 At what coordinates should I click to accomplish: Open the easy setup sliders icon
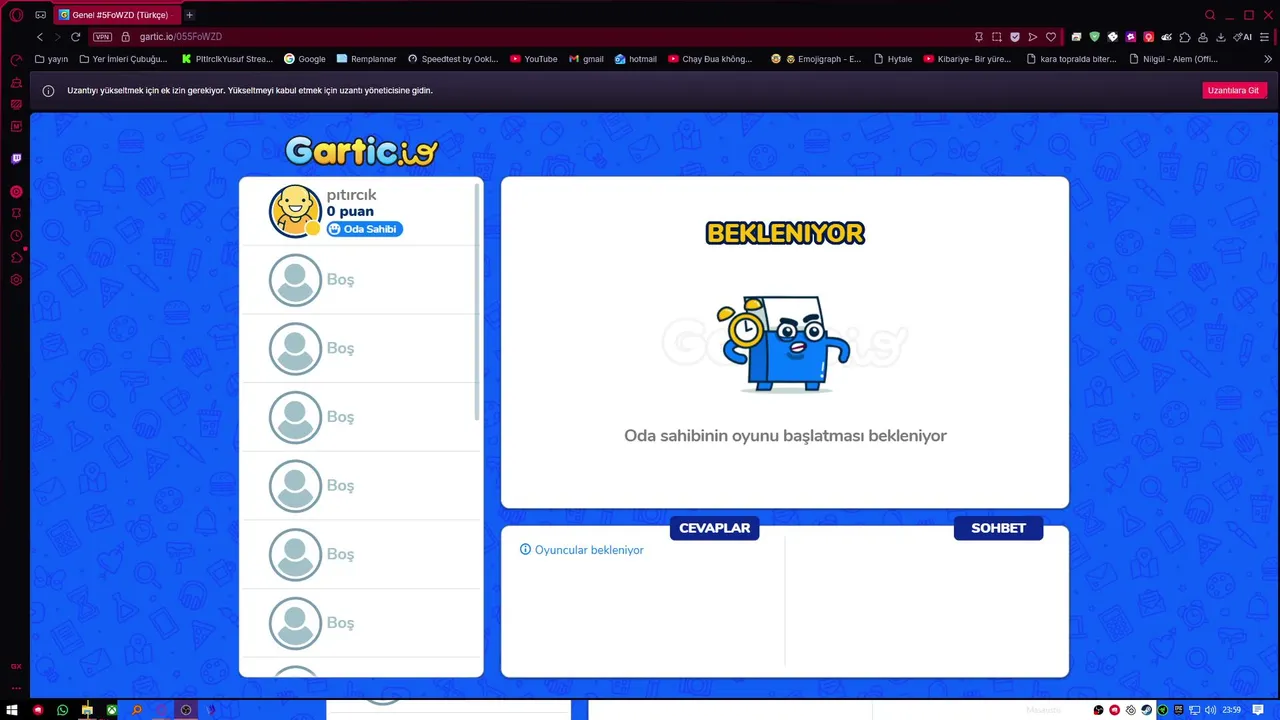coord(1266,37)
